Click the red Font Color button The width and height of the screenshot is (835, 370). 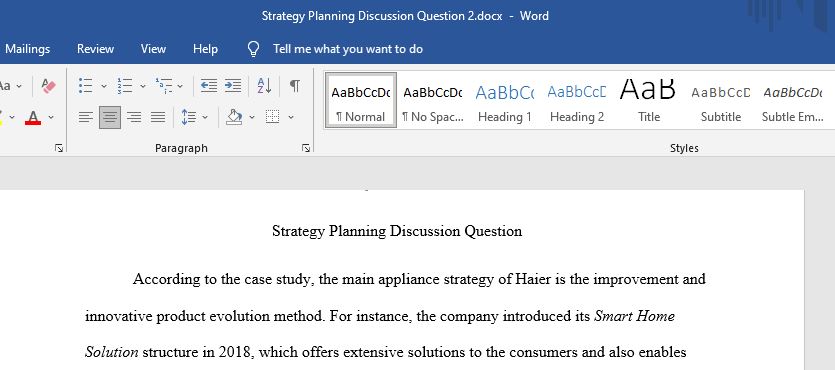(33, 117)
